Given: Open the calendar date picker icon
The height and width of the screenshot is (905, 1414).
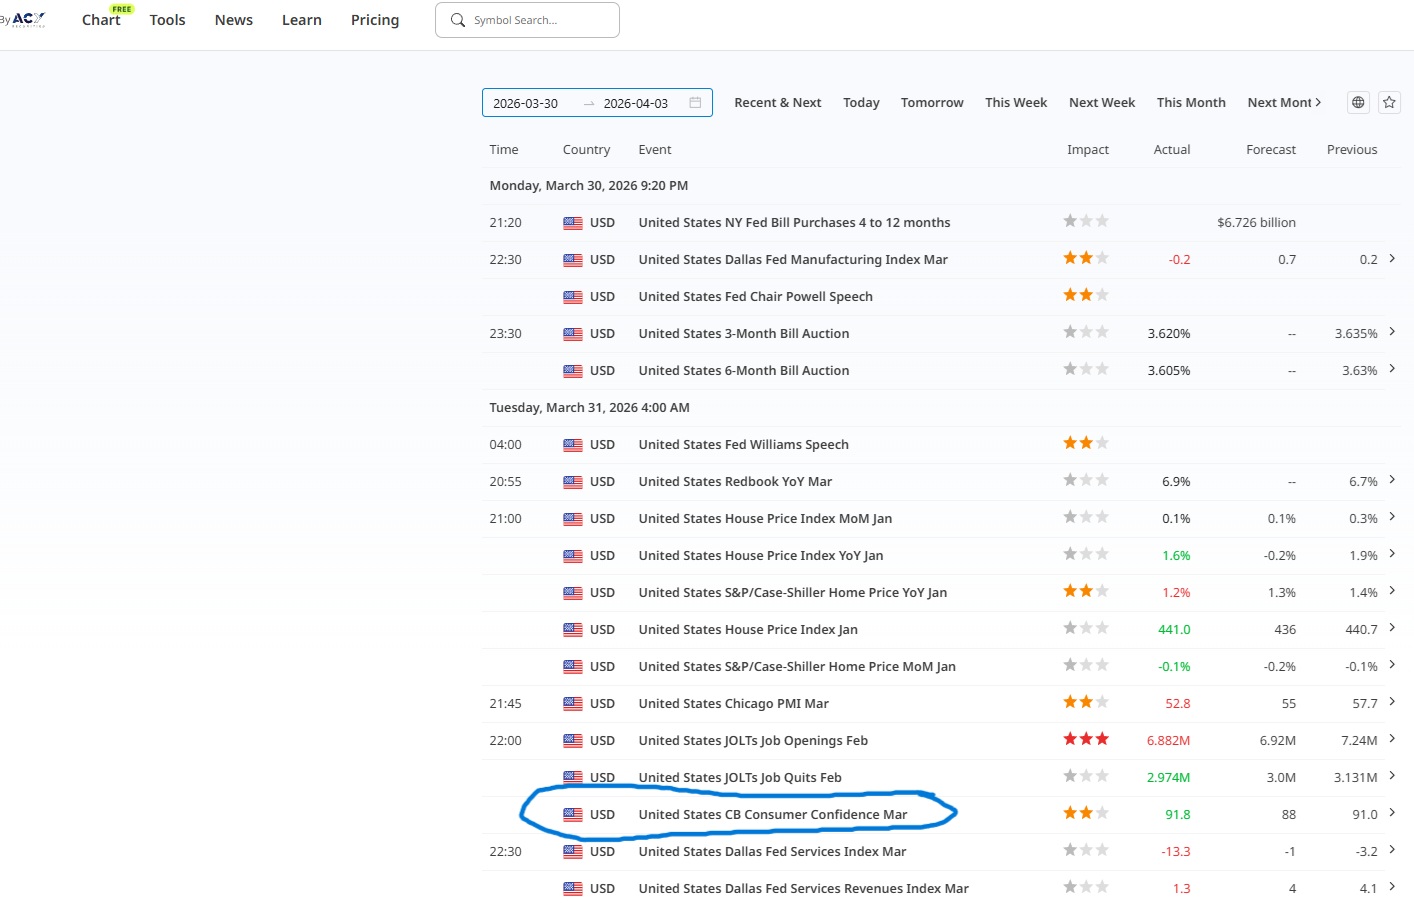Looking at the screenshot, I should [x=695, y=103].
